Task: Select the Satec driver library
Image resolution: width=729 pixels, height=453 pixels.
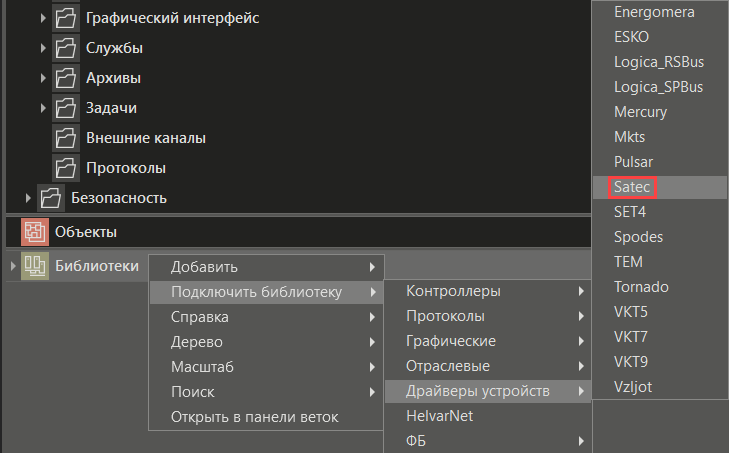Action: [x=634, y=187]
